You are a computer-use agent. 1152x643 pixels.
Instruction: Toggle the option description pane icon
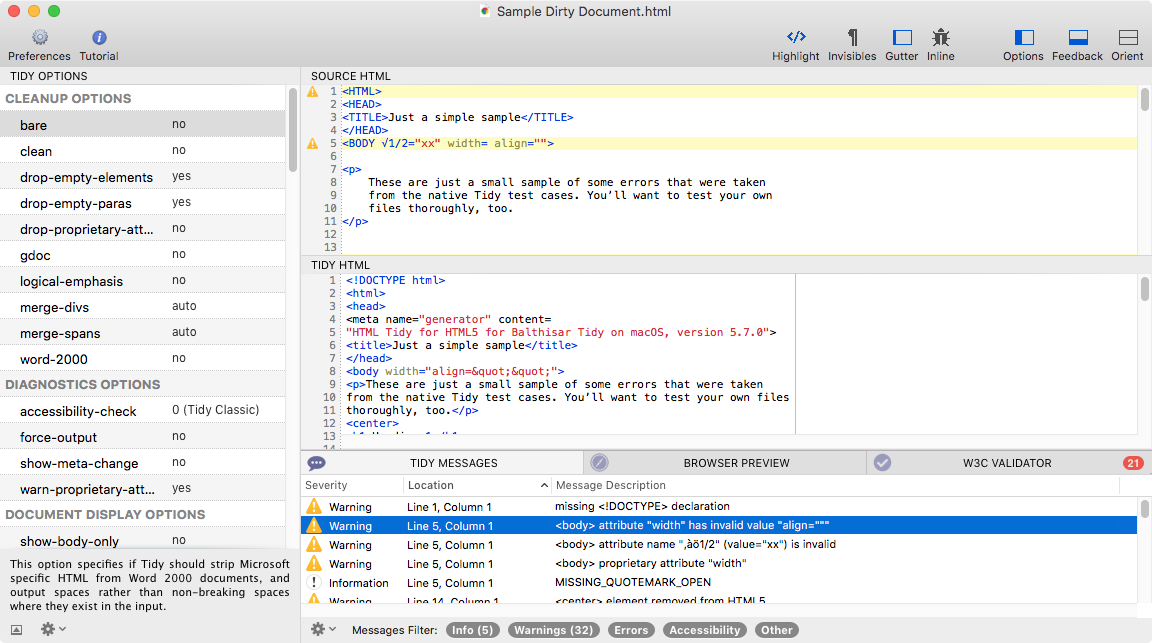16,630
